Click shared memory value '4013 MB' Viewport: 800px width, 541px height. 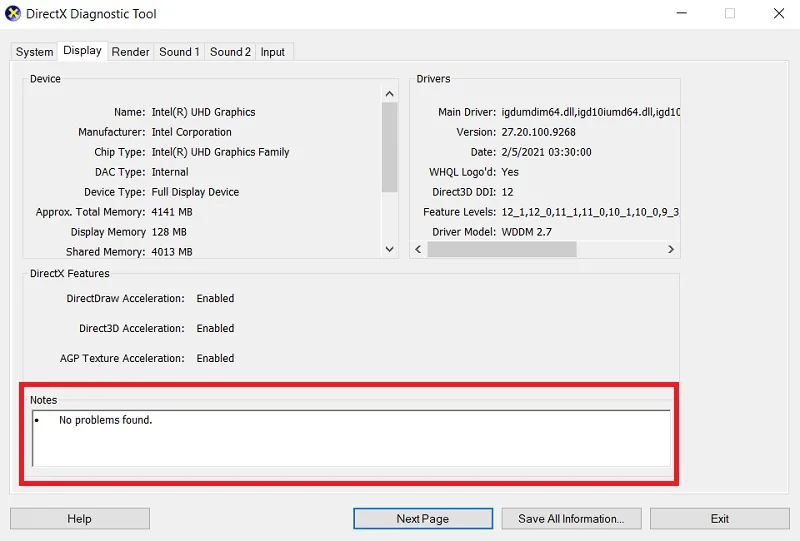172,252
